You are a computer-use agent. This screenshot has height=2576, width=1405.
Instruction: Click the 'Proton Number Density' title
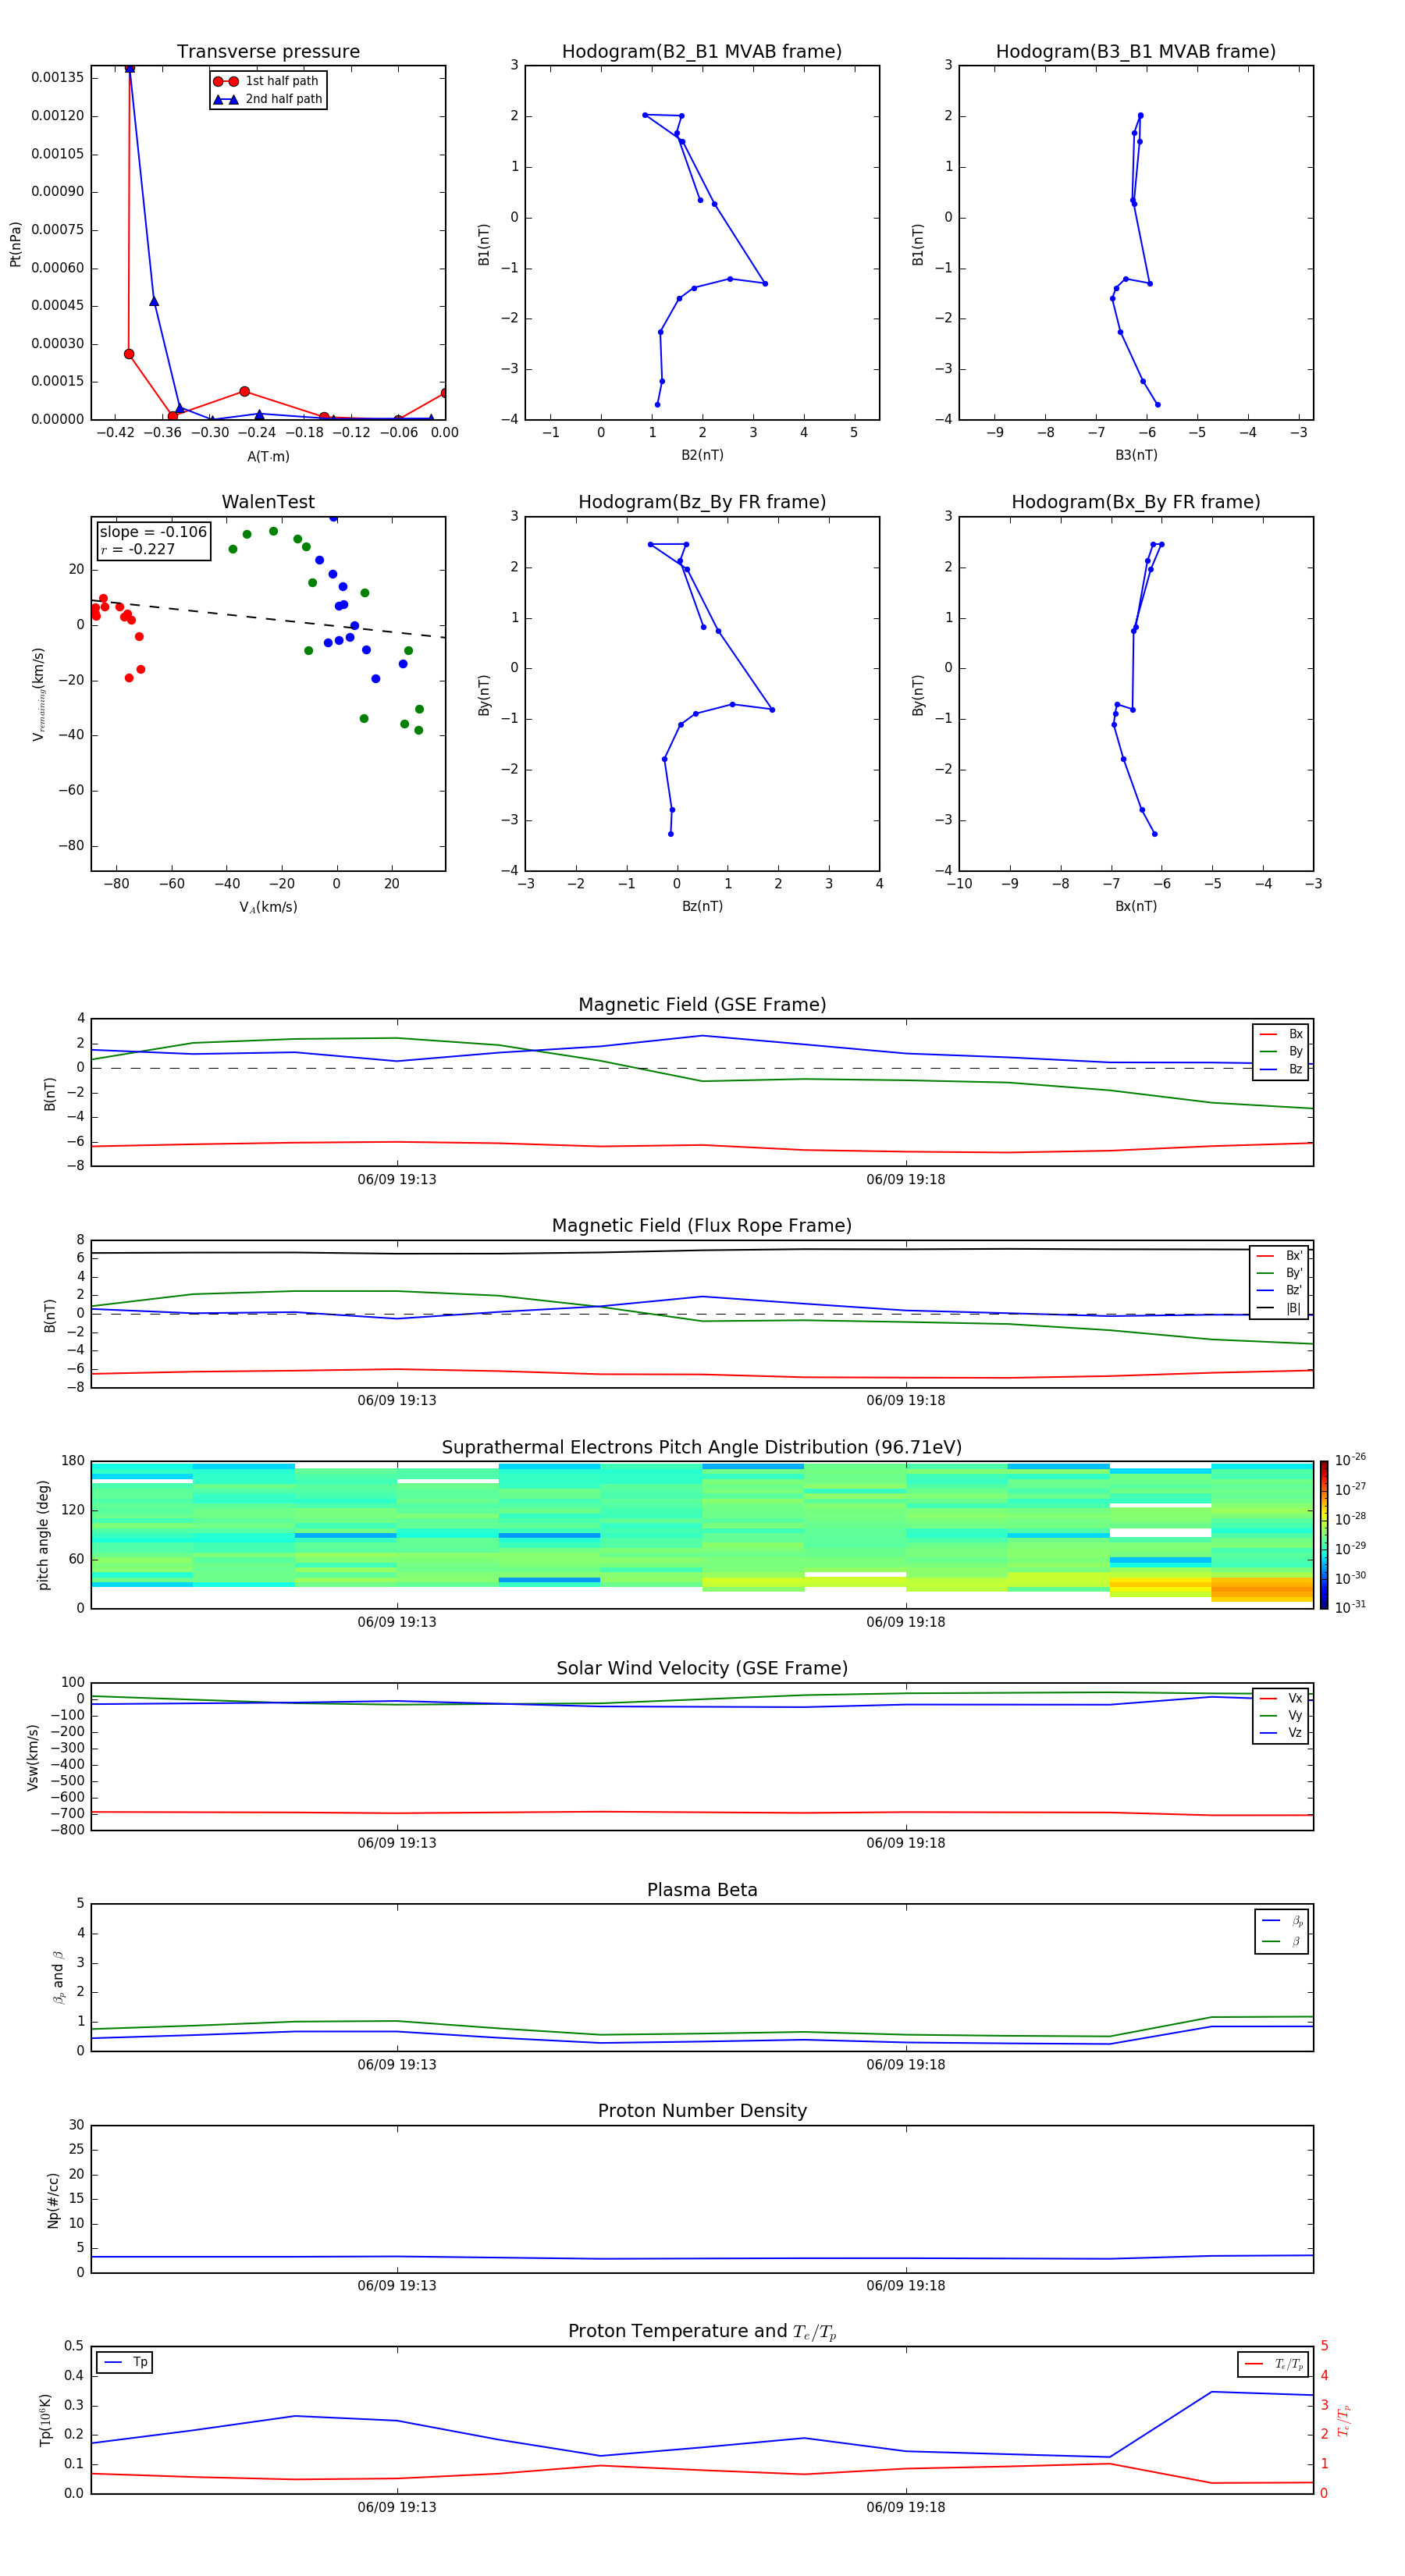click(702, 2111)
